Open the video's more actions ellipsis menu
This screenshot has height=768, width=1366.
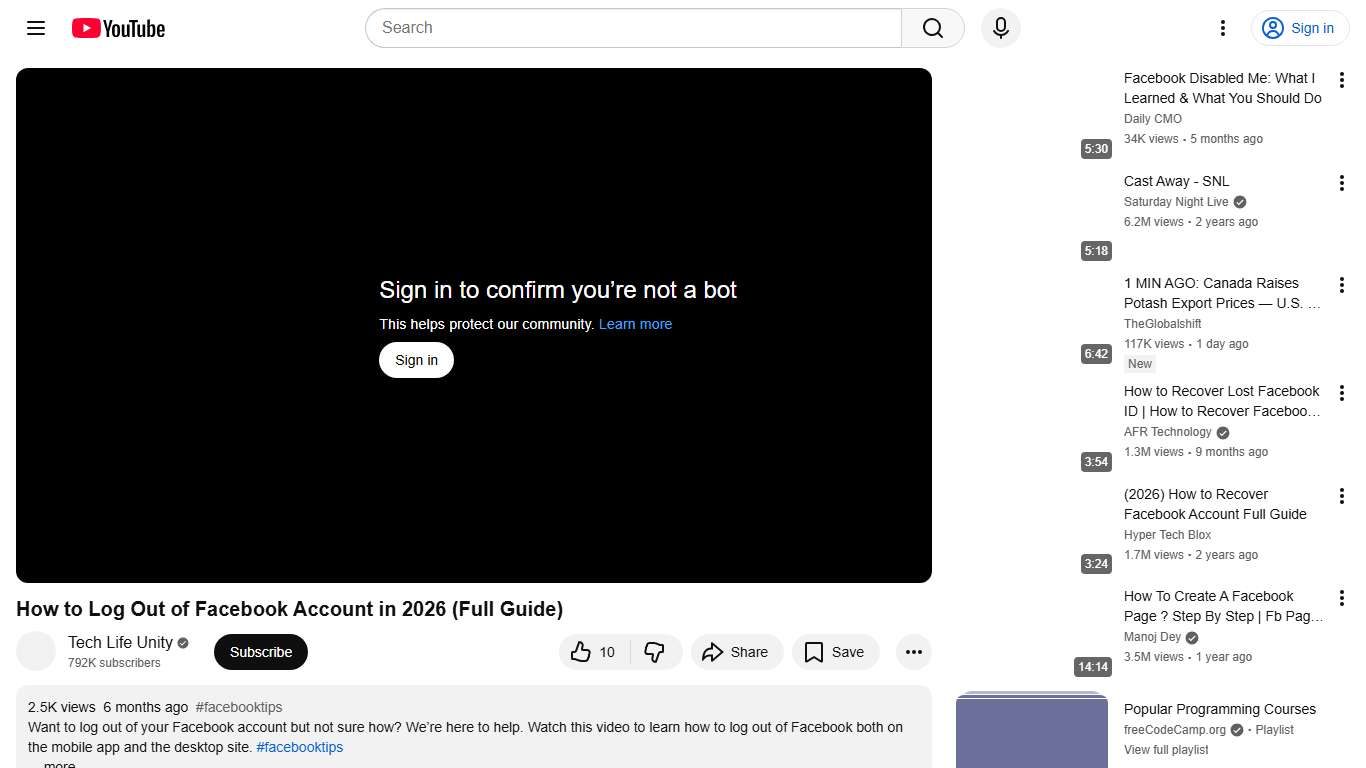point(913,651)
